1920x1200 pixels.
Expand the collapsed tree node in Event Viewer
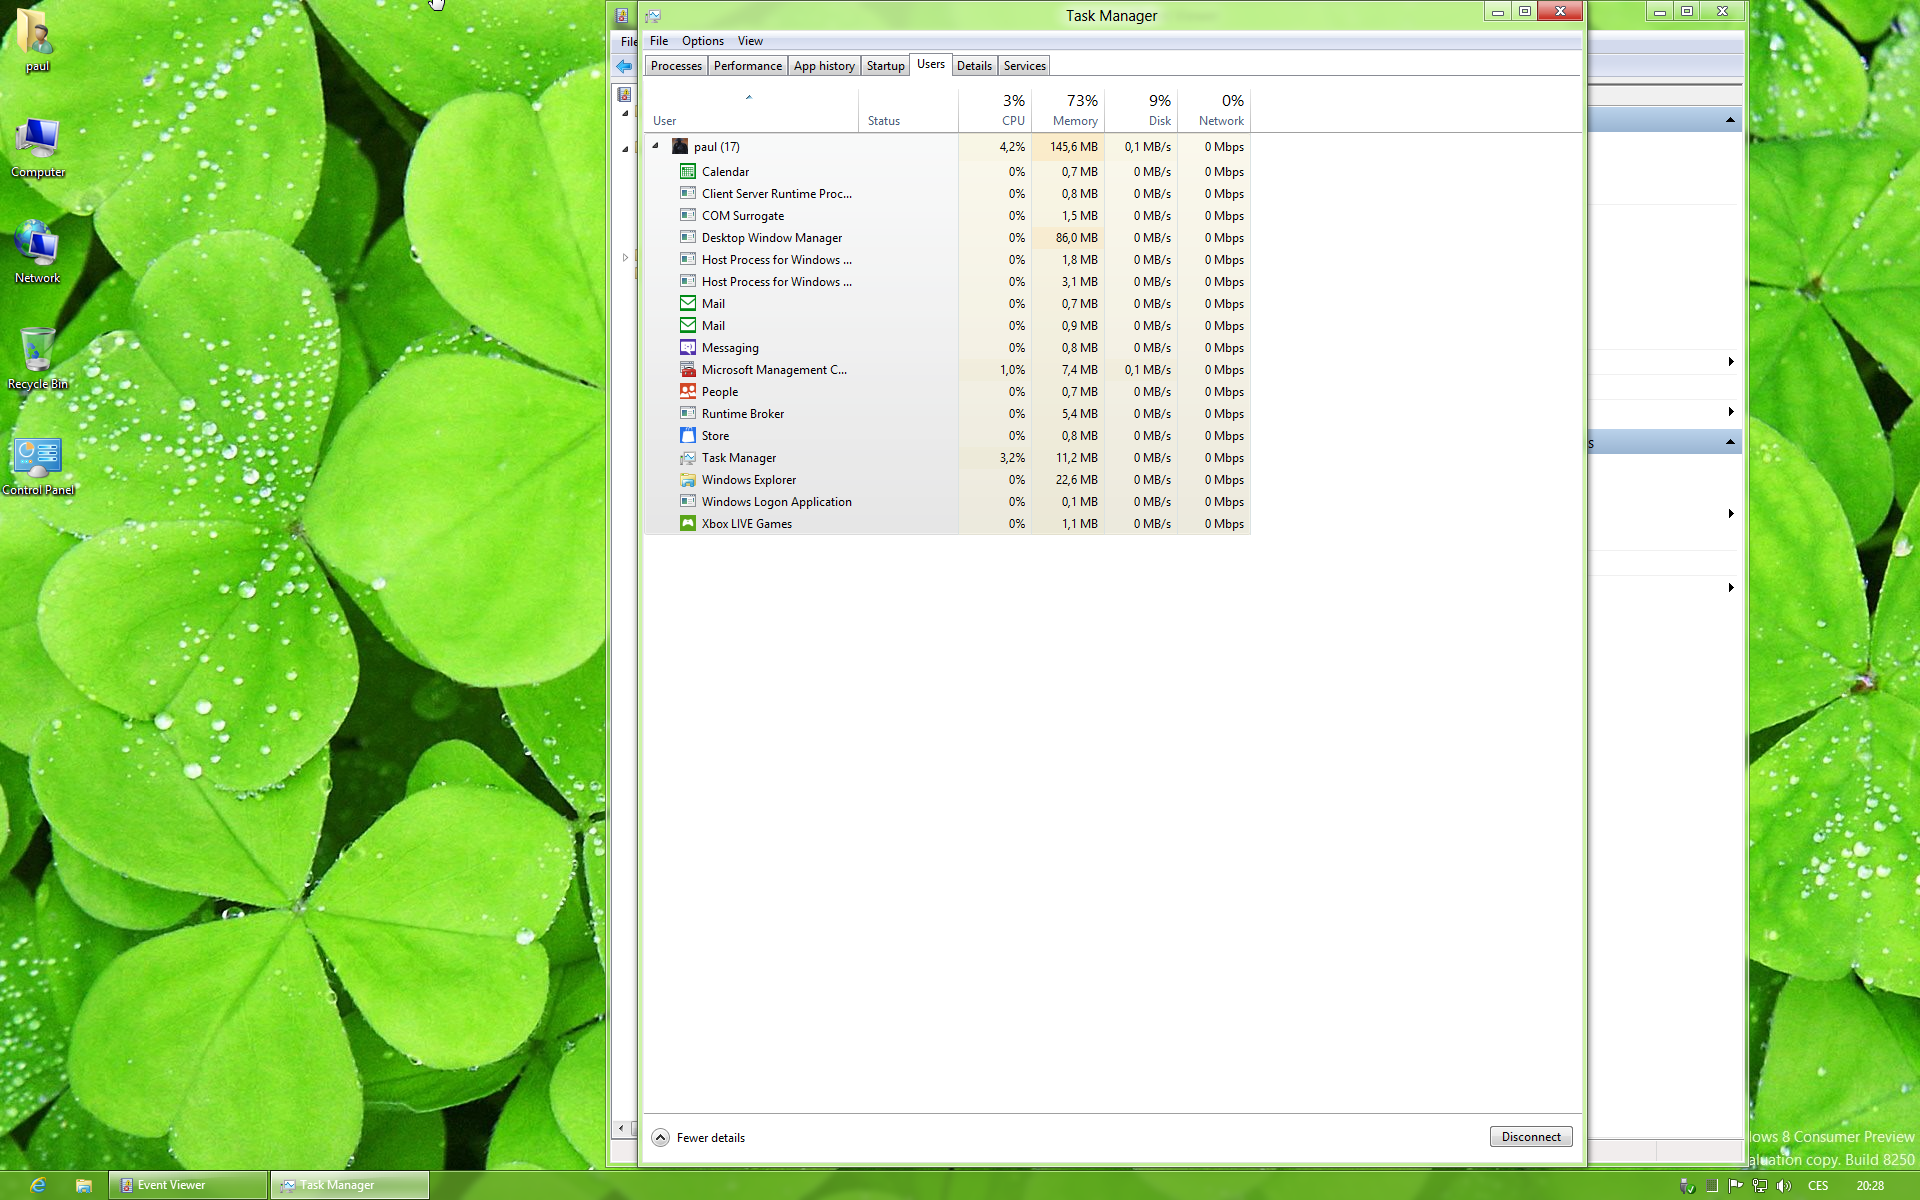[x=625, y=258]
